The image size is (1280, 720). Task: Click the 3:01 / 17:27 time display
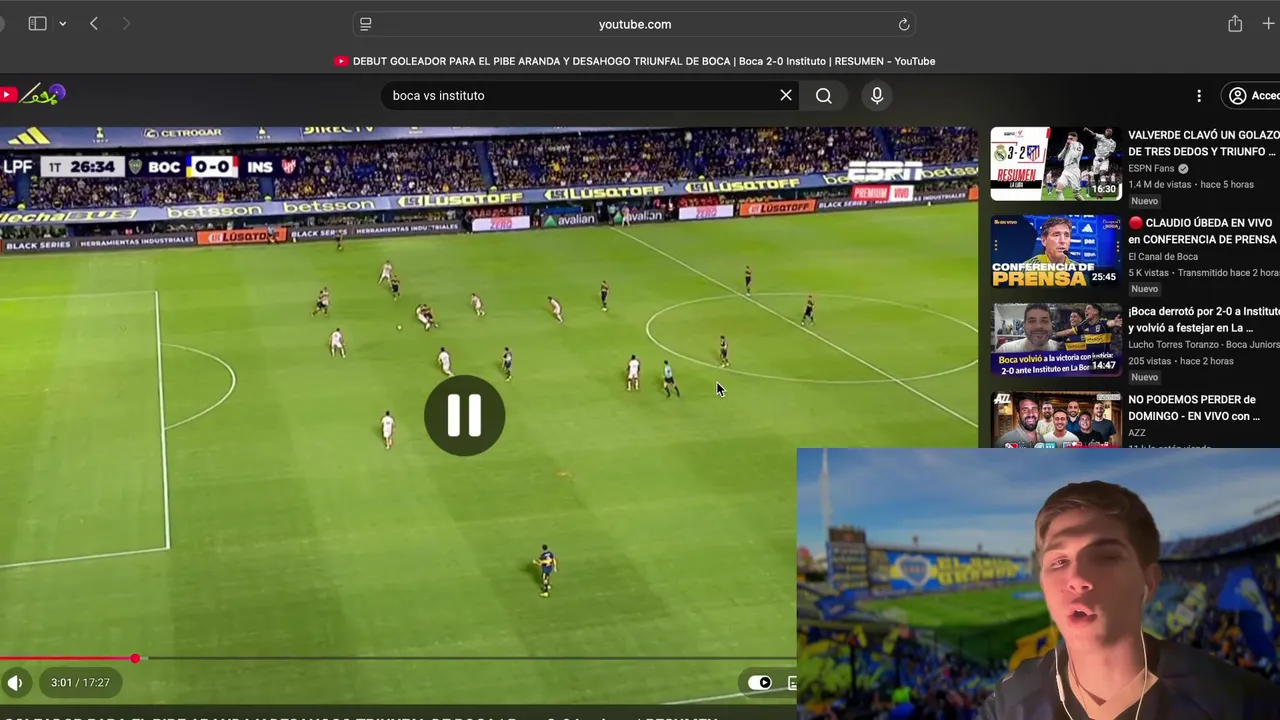(x=80, y=683)
